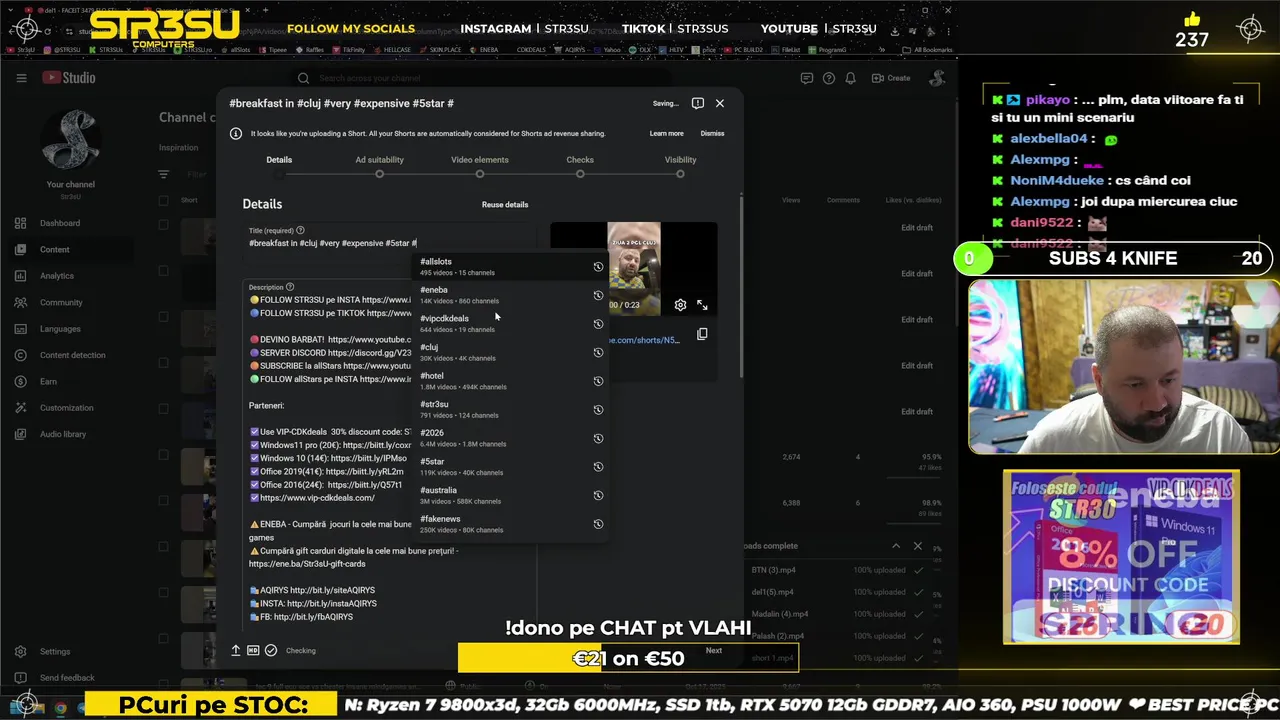The width and height of the screenshot is (1280, 720).
Task: Close the Uploads complete panel
Action: pos(918,546)
